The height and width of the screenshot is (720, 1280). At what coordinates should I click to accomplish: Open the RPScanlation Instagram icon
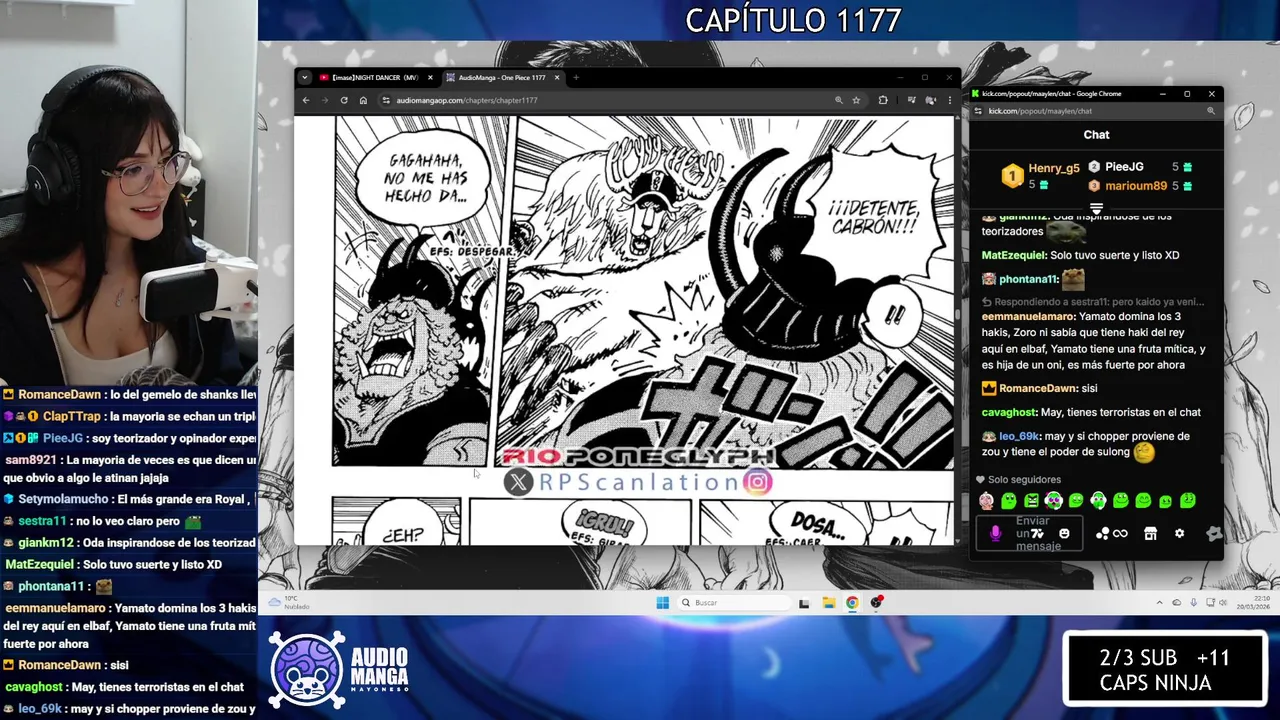click(759, 482)
